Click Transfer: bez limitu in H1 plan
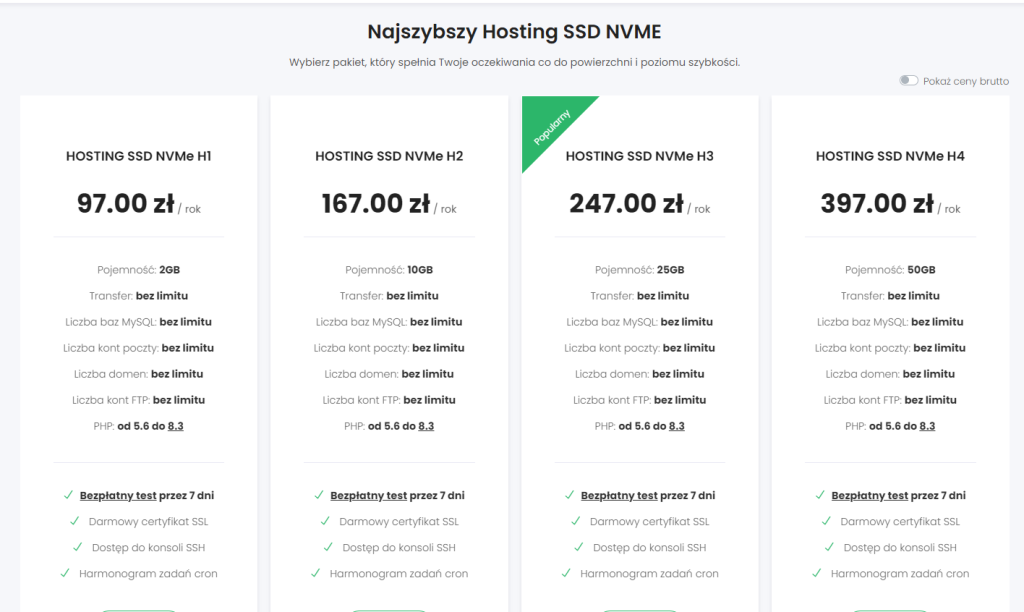The image size is (1024, 612). (138, 296)
